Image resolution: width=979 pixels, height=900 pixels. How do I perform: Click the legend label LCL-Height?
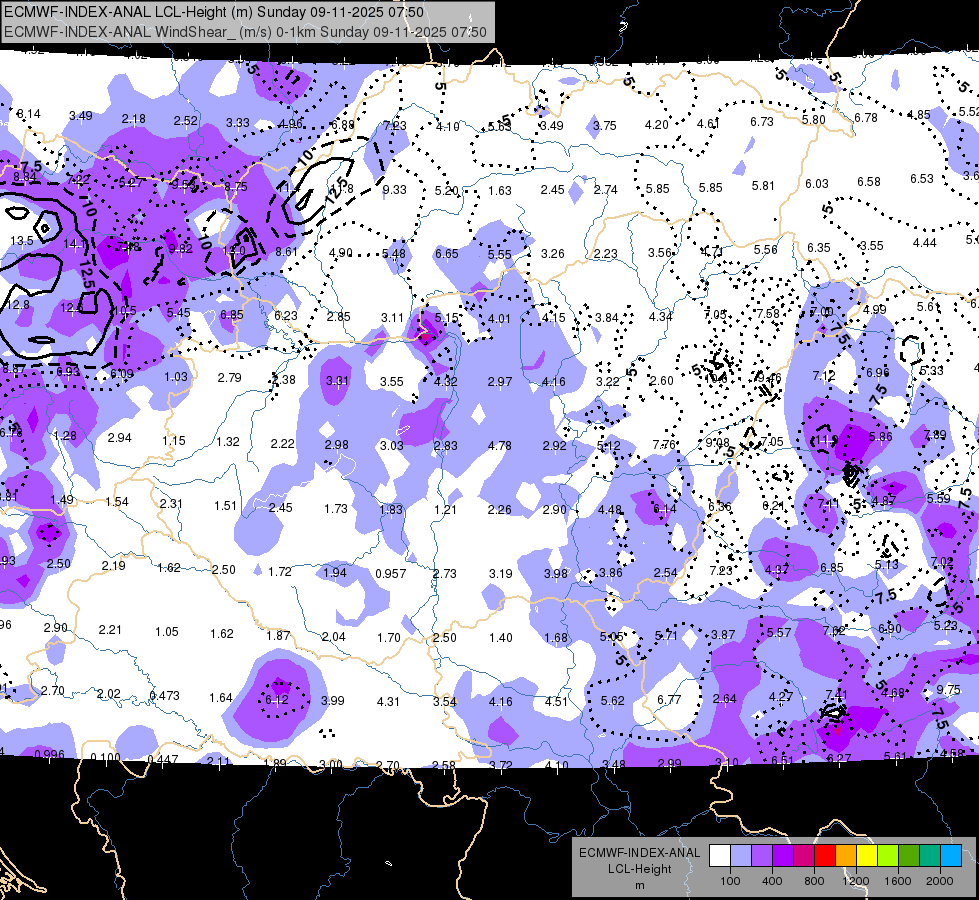[x=639, y=869]
